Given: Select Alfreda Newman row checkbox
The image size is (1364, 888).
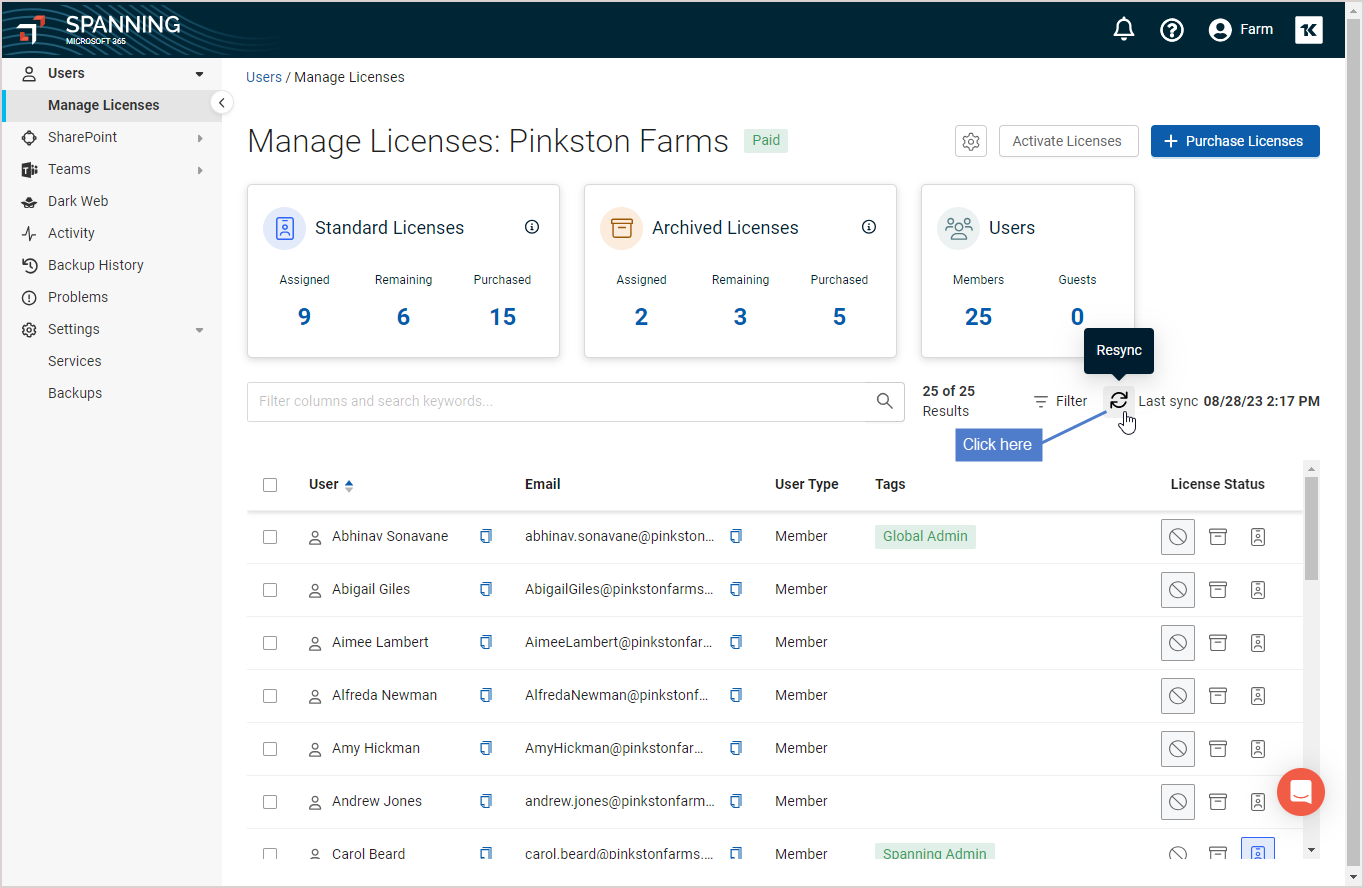Looking at the screenshot, I should click(x=270, y=696).
